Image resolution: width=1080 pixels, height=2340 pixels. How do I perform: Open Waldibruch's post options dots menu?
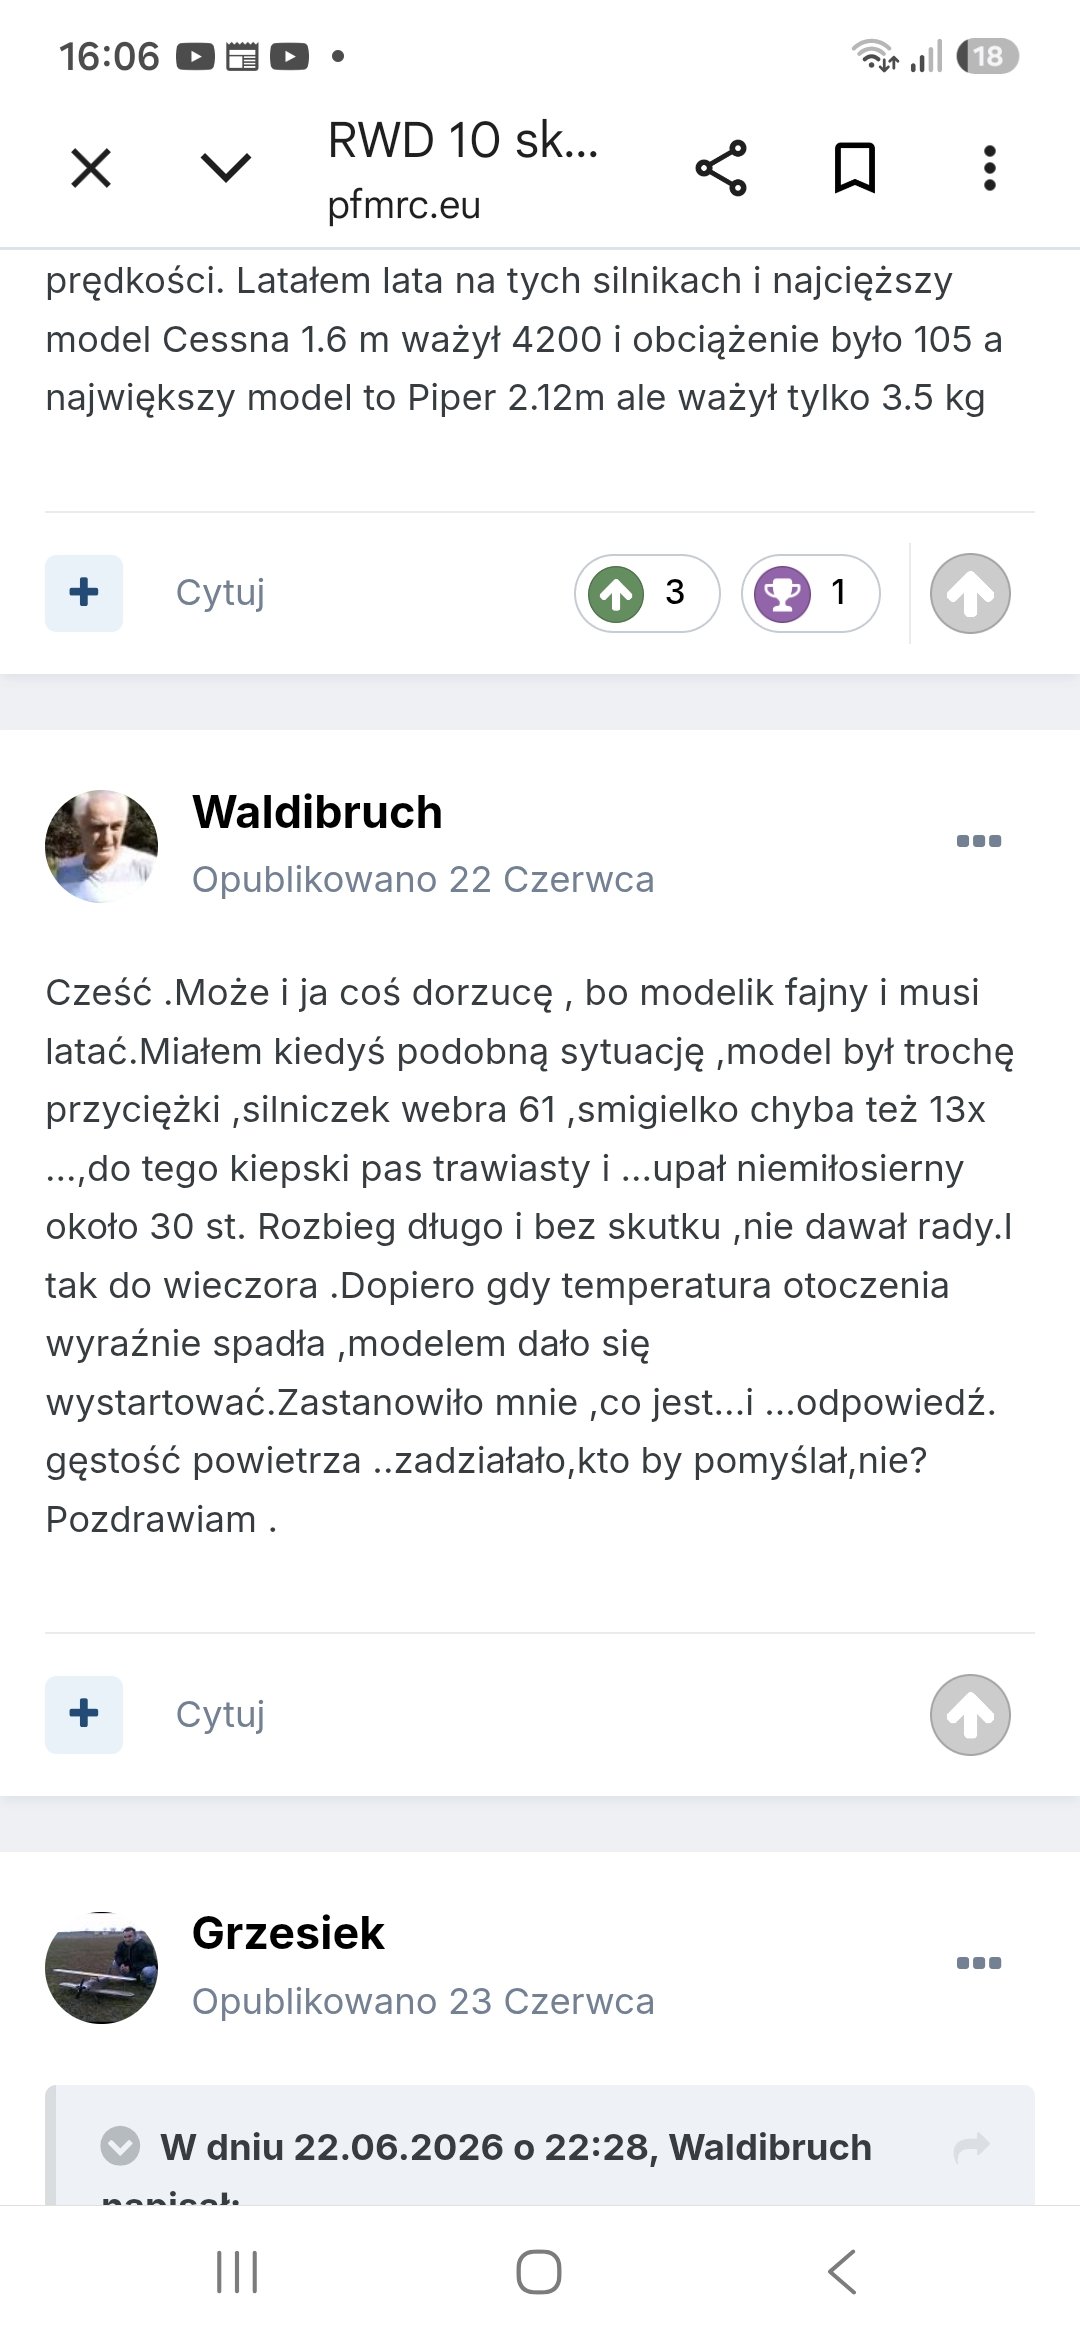[x=979, y=841]
